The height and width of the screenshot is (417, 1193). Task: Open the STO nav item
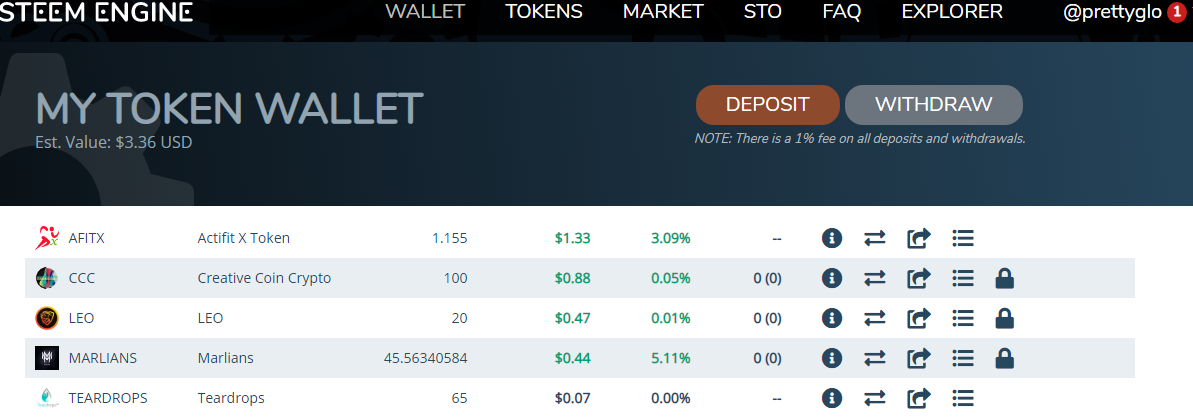(763, 11)
